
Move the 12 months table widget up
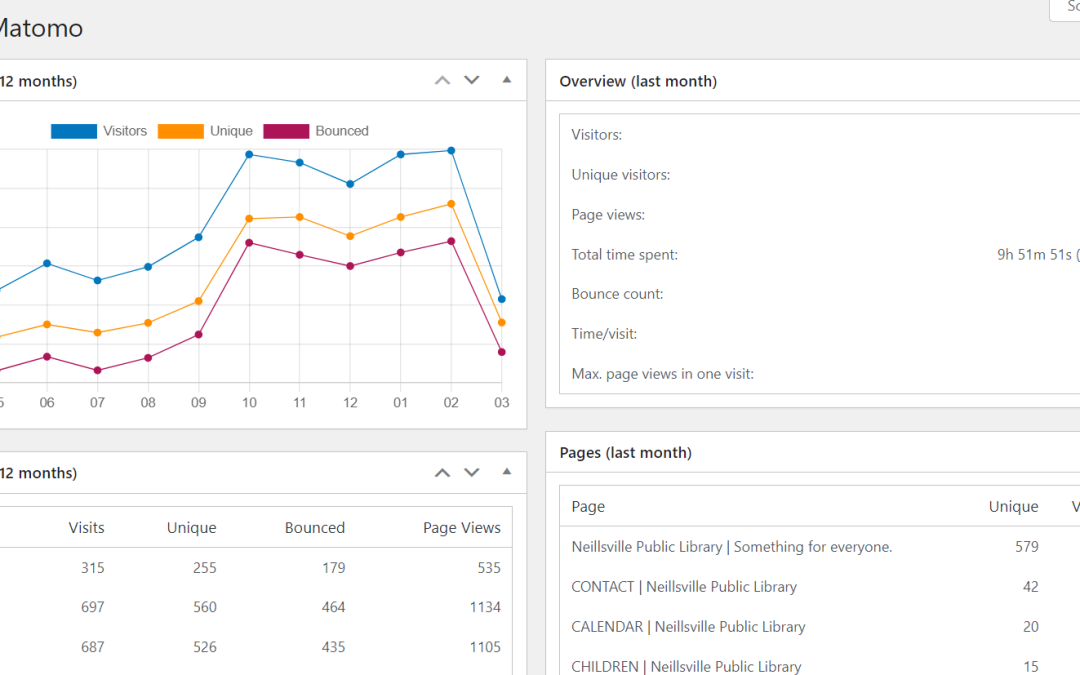point(442,472)
